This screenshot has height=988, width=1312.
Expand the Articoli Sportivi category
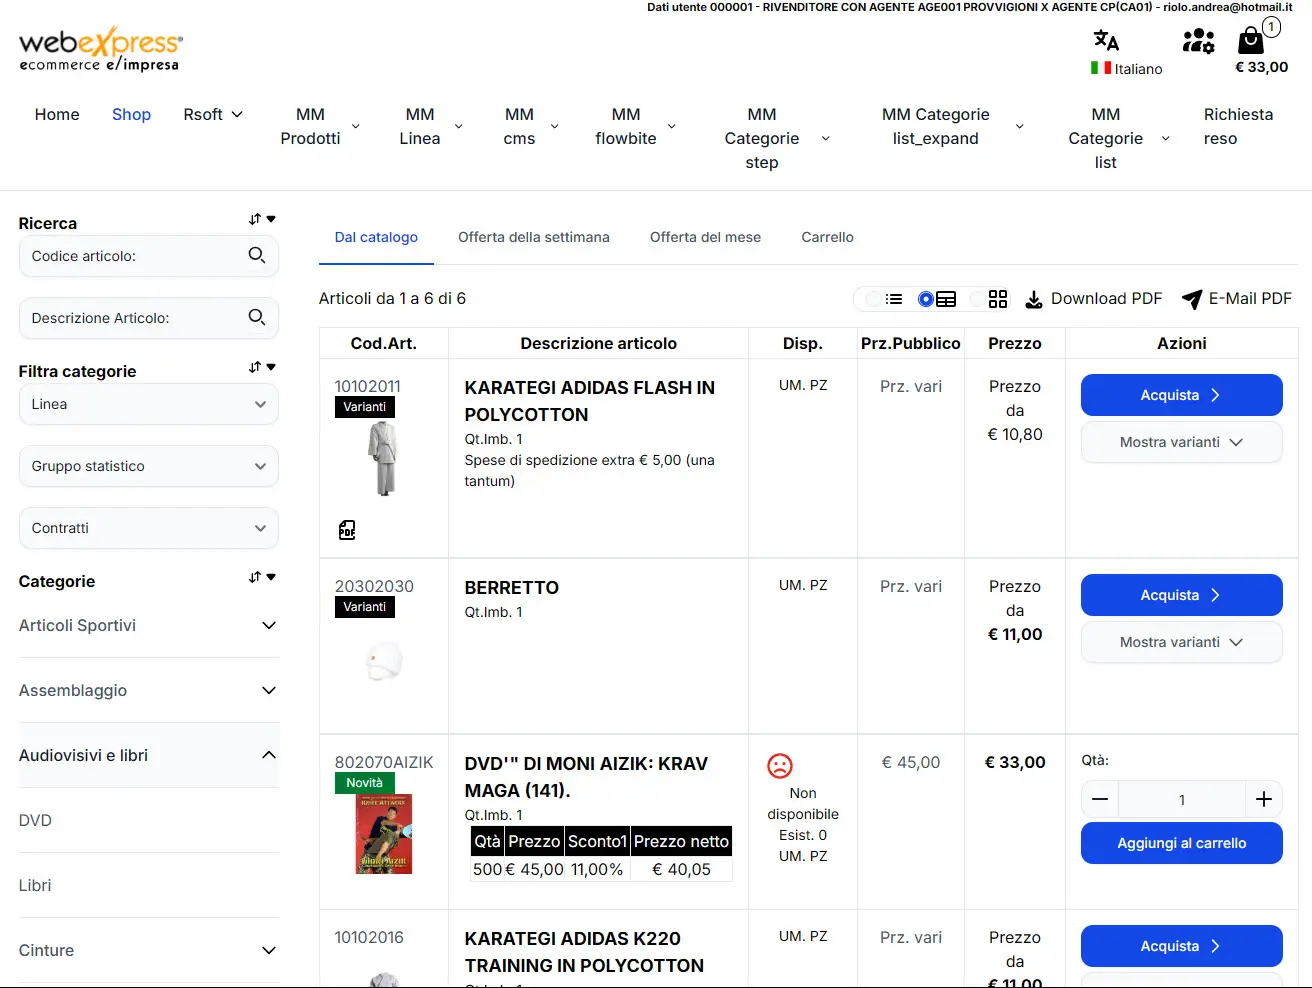click(x=268, y=626)
